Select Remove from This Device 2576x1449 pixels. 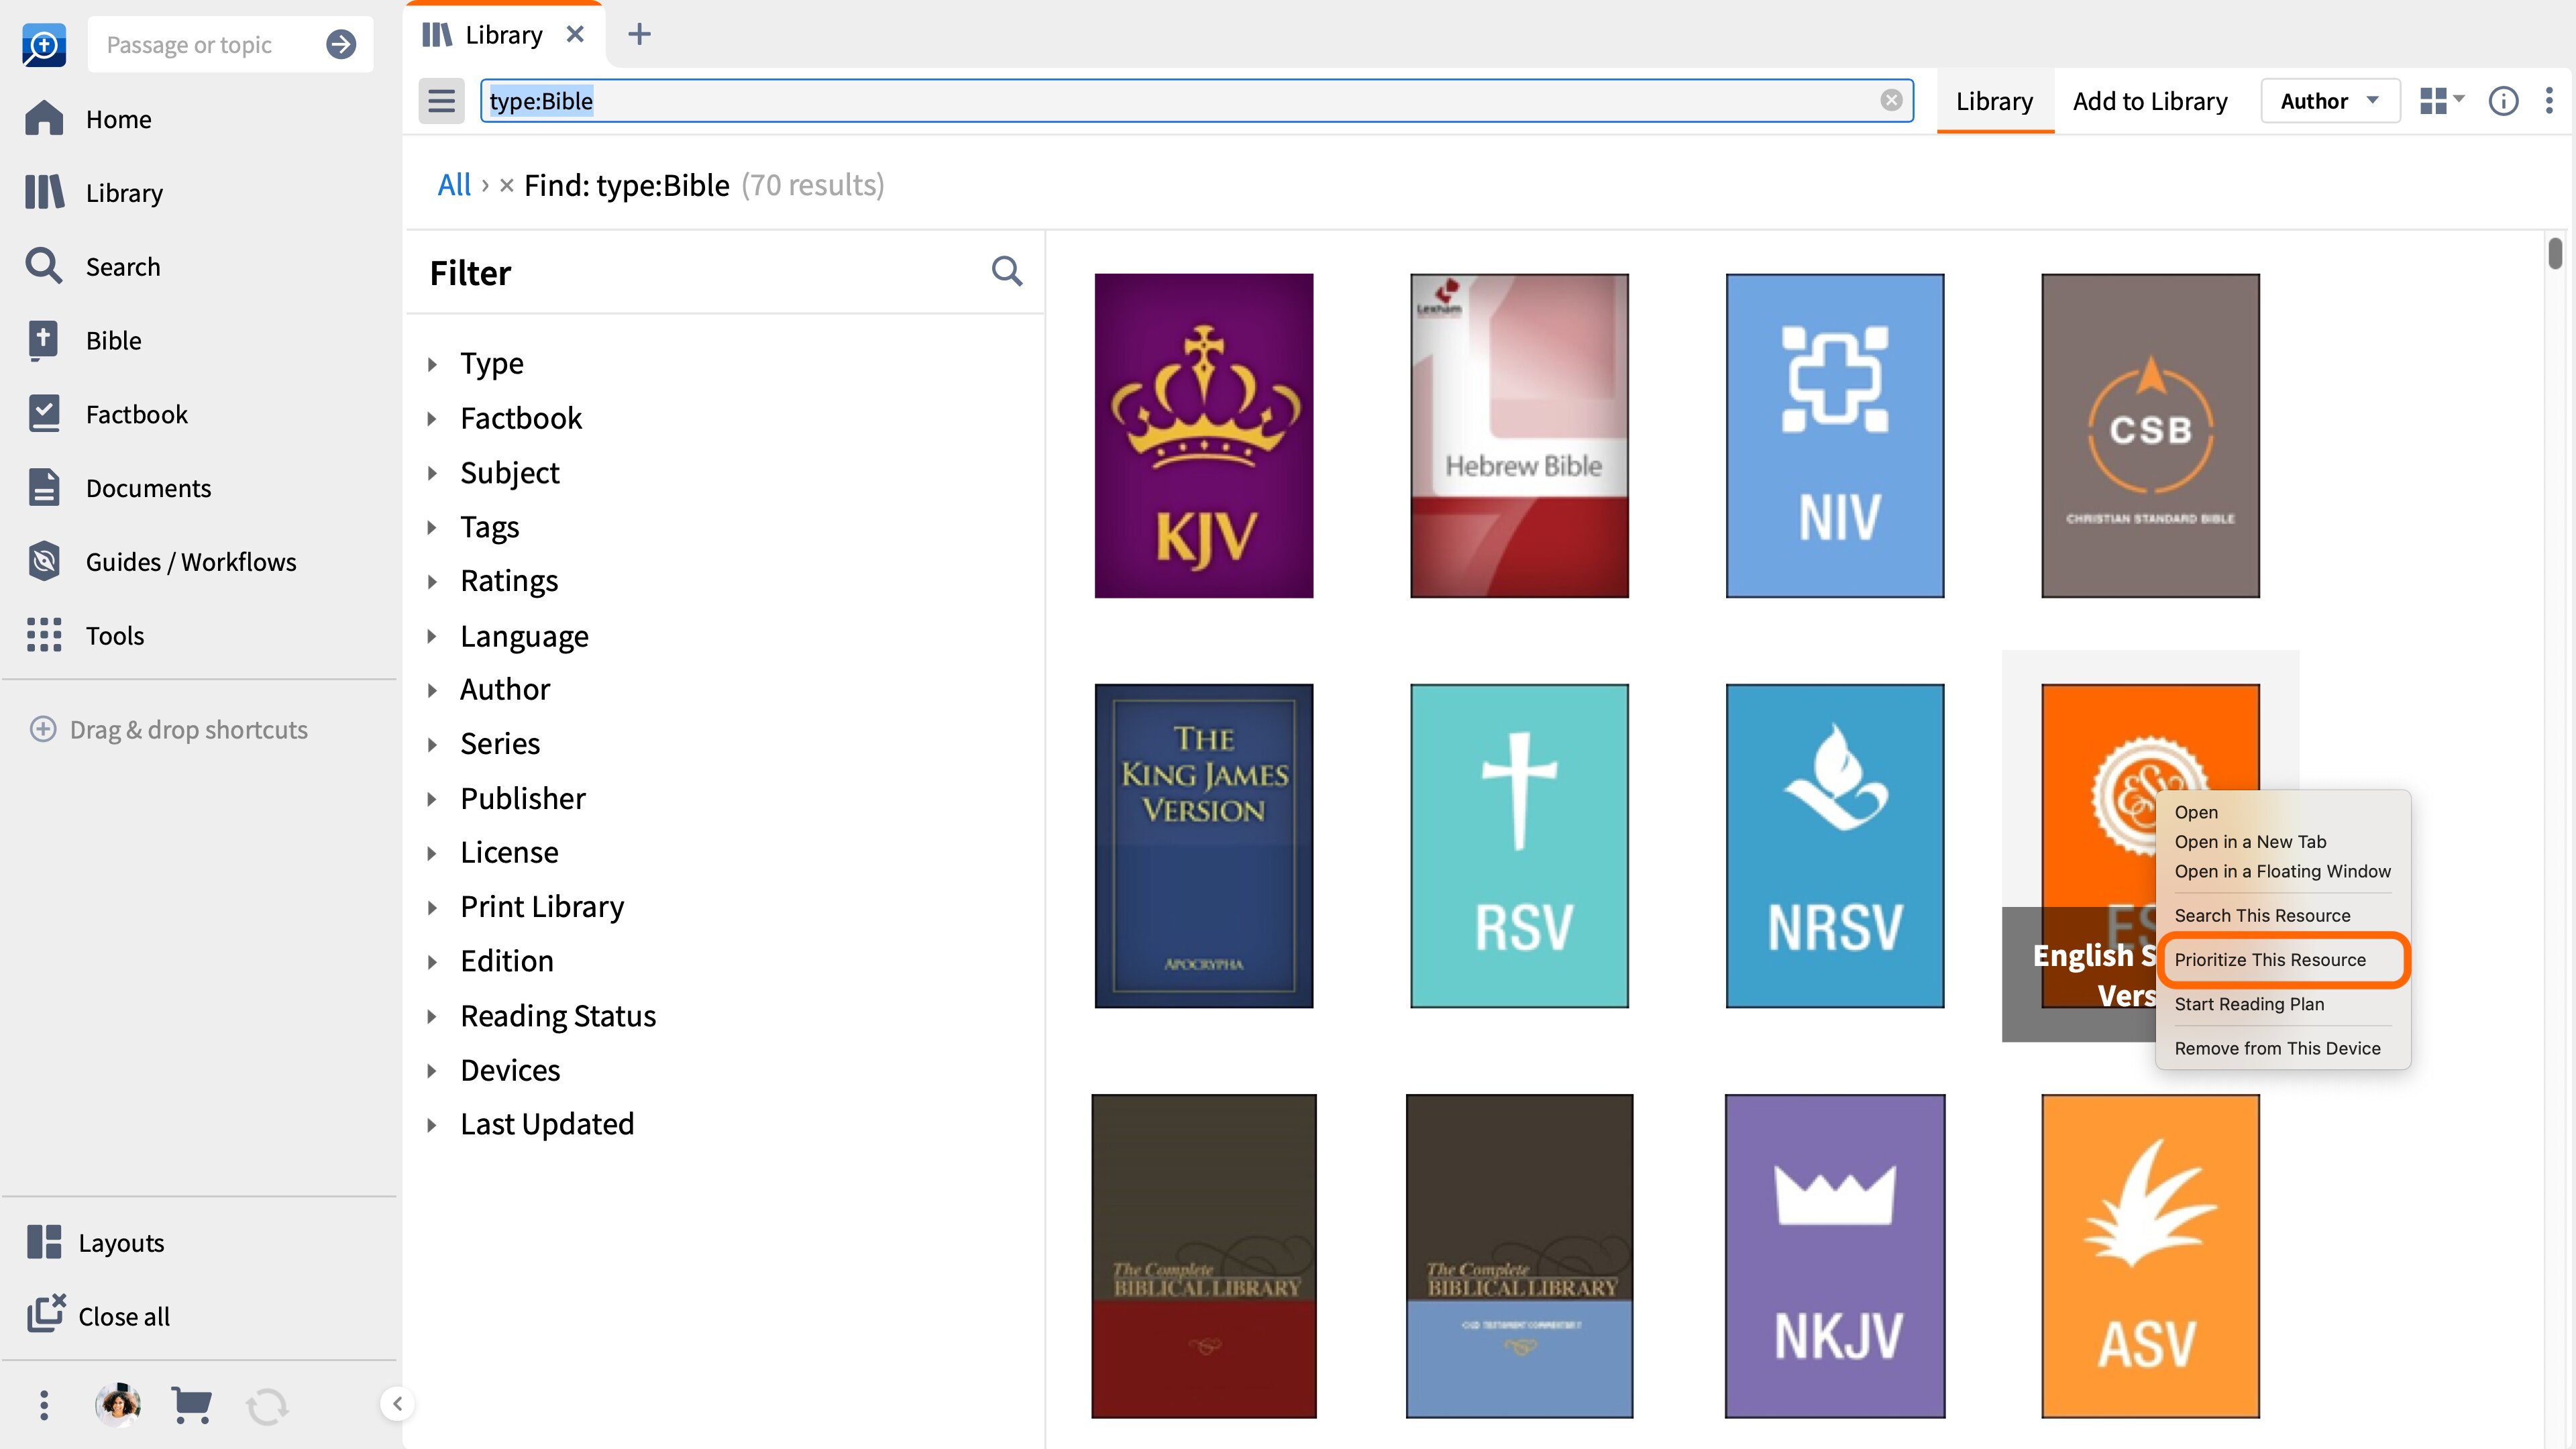pos(2282,1048)
